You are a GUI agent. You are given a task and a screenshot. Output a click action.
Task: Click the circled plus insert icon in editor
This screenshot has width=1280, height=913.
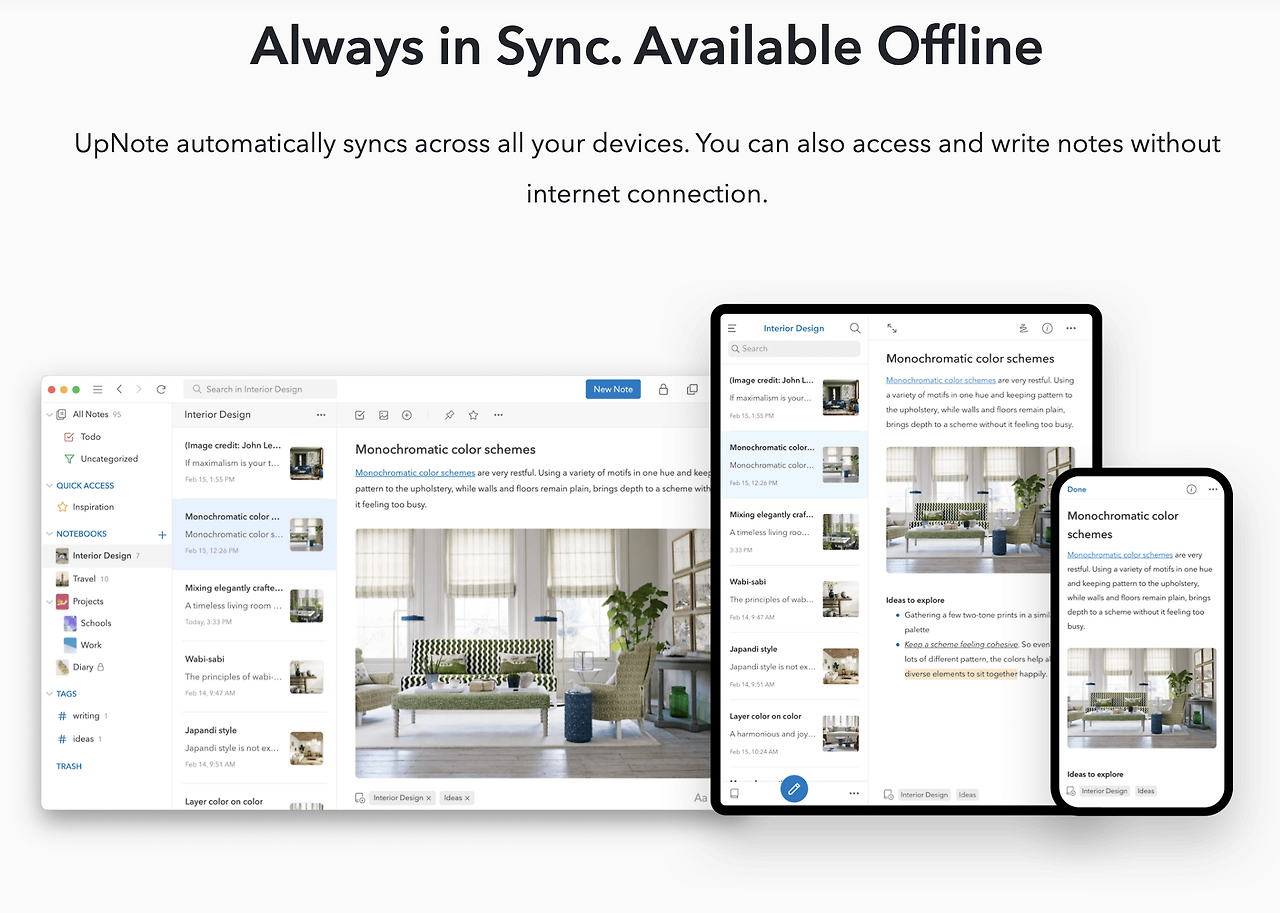pyautogui.click(x=407, y=415)
